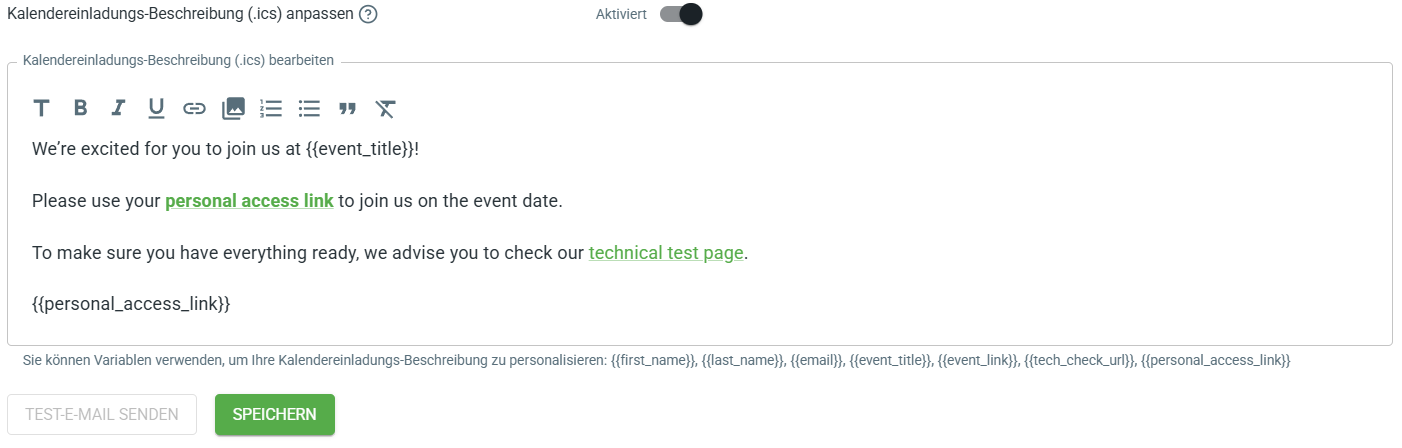
Task: Click the Aktiviert label
Action: tap(621, 14)
